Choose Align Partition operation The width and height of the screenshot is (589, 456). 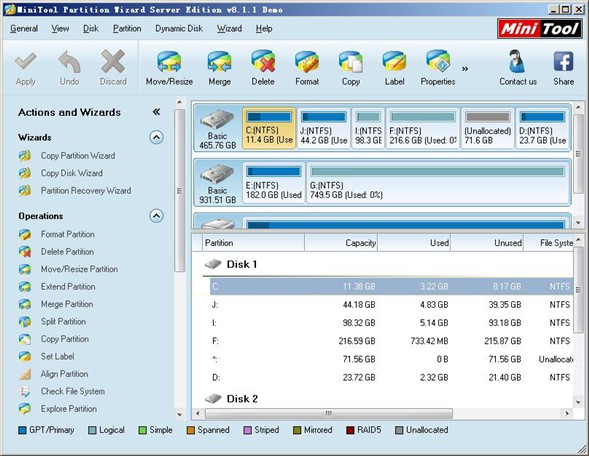click(x=64, y=374)
